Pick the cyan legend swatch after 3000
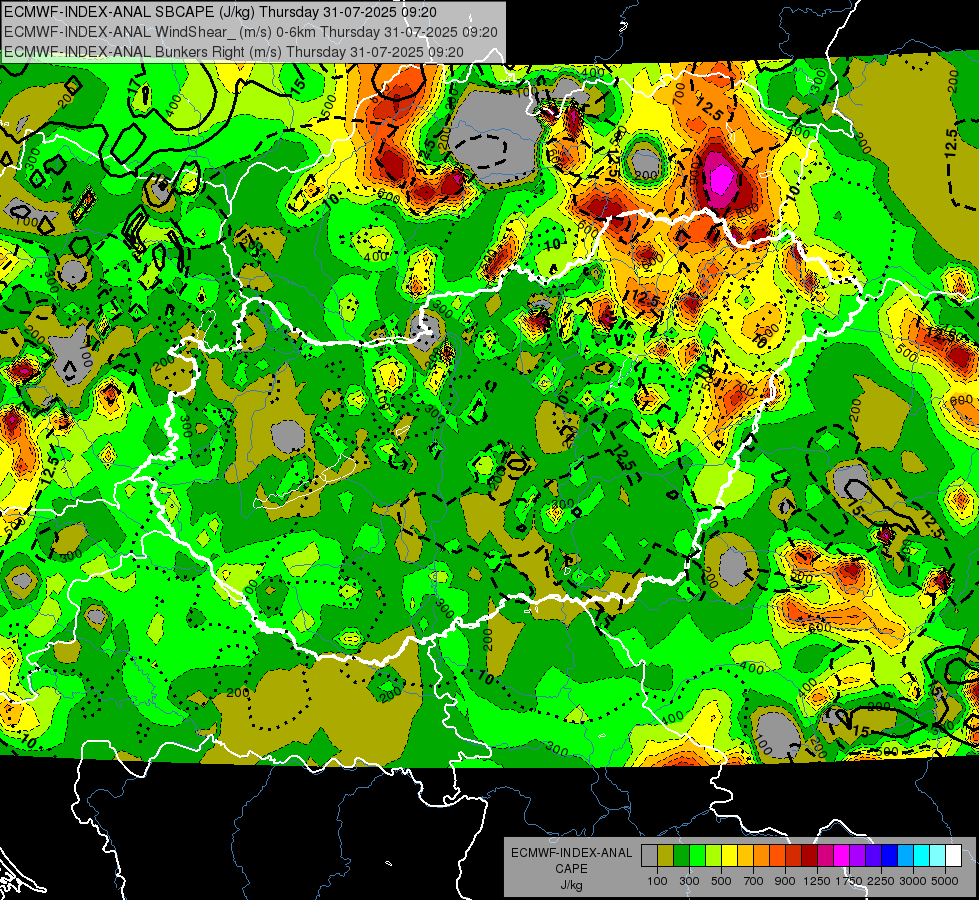 (x=922, y=856)
